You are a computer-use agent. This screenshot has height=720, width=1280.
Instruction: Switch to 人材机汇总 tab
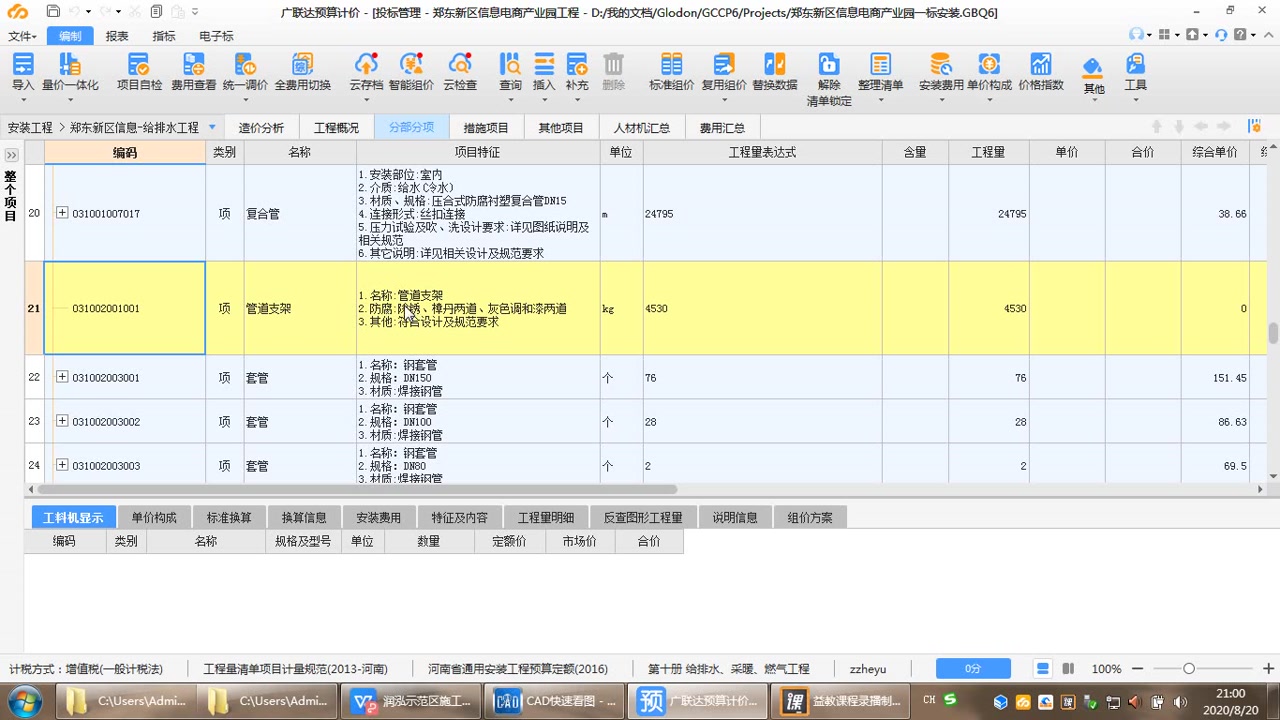(x=642, y=128)
